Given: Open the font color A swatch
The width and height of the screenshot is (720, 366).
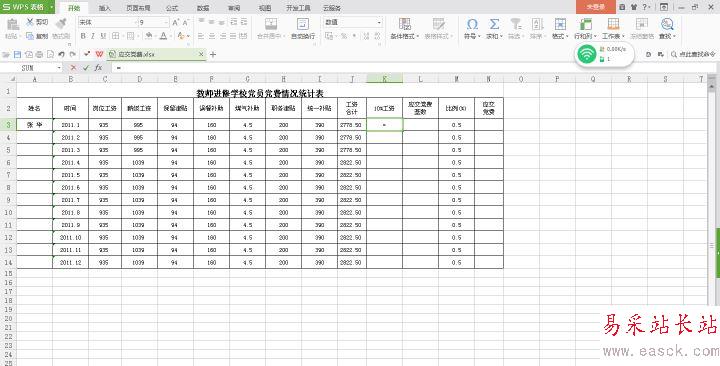Looking at the screenshot, I should [x=163, y=36].
